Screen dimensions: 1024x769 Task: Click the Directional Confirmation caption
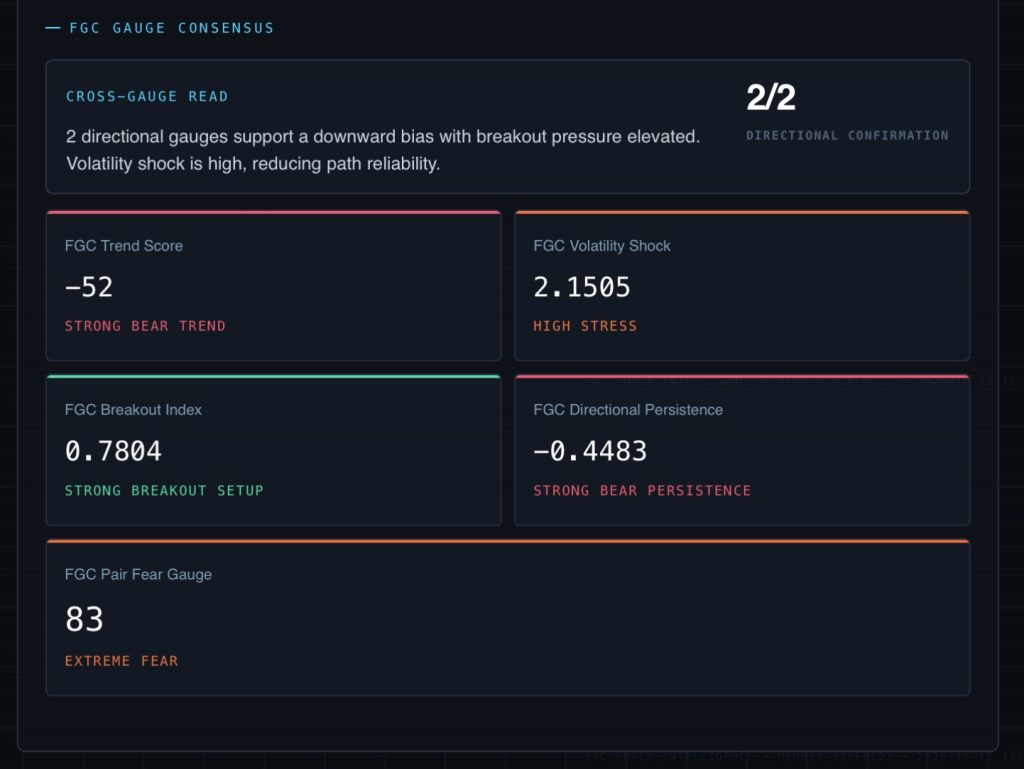coord(847,136)
